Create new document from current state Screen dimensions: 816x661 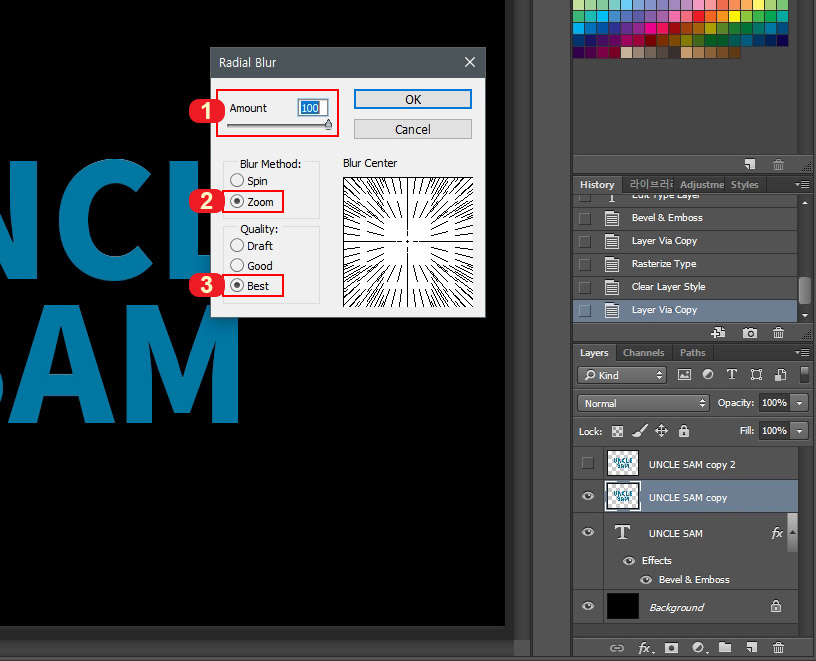[x=719, y=333]
